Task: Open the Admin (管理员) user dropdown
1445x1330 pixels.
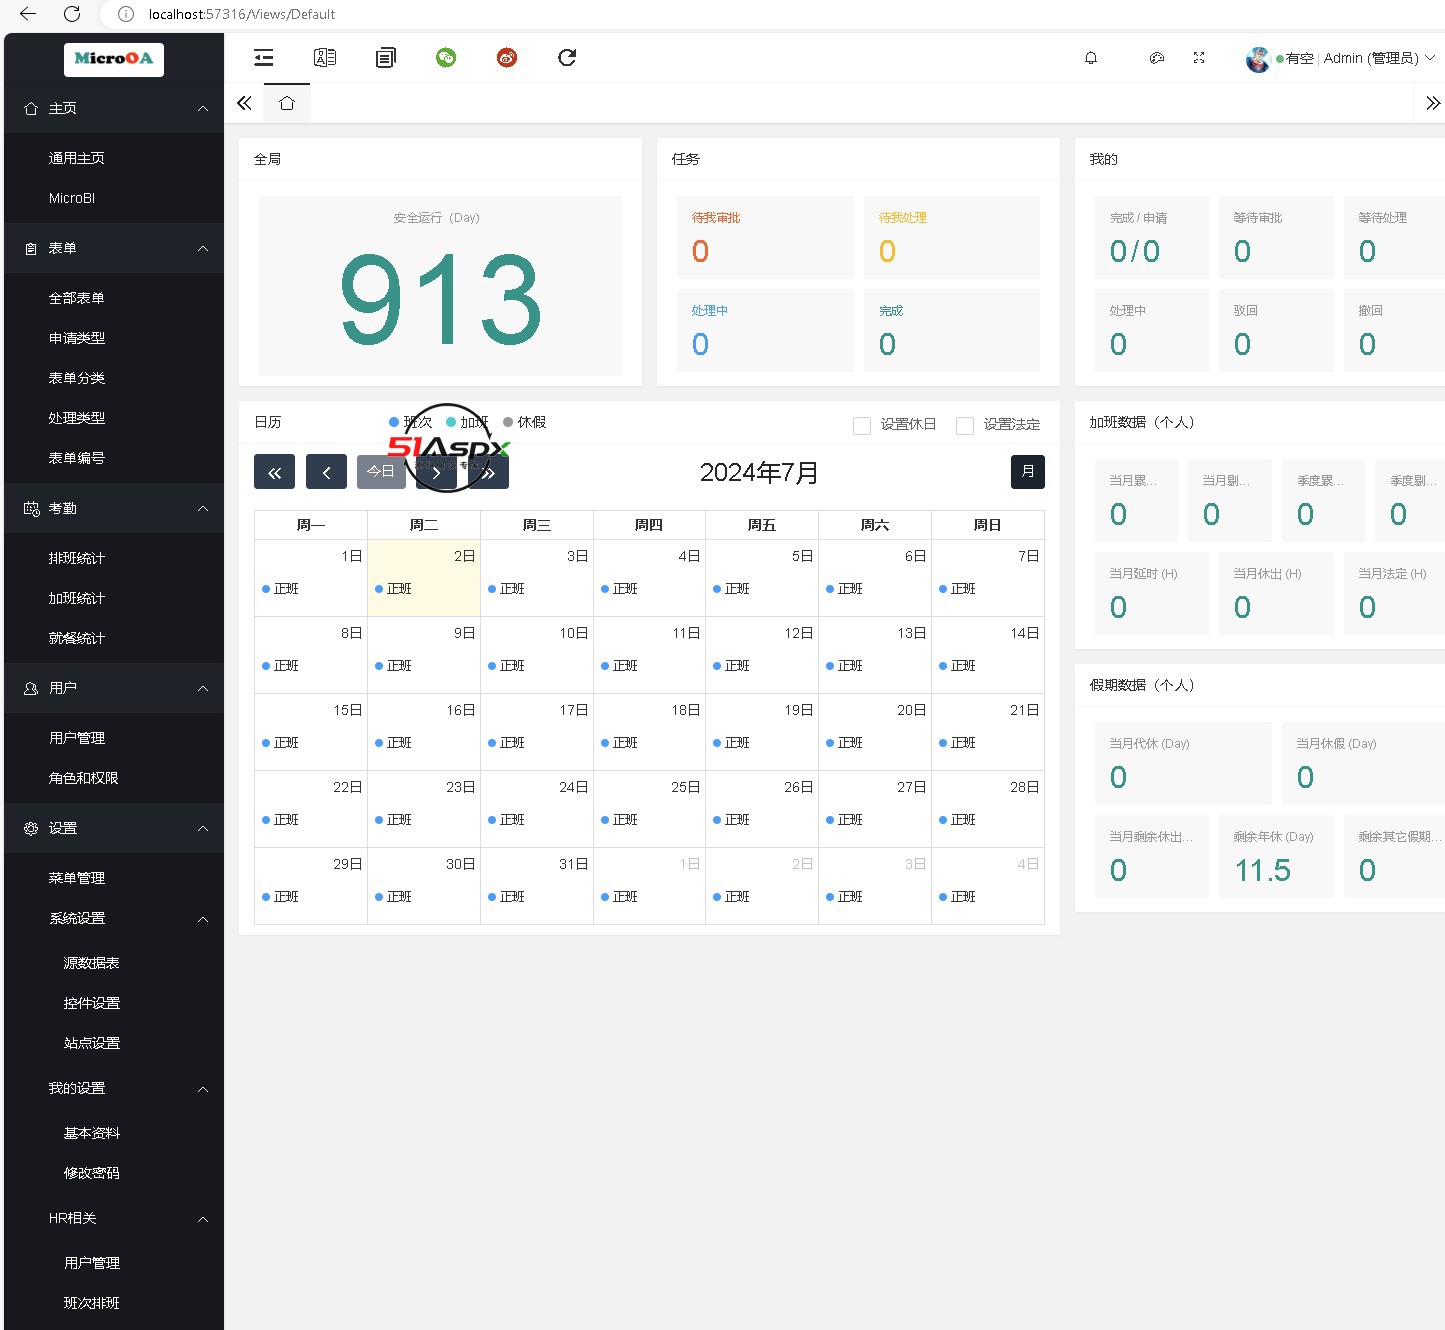Action: pyautogui.click(x=1340, y=58)
